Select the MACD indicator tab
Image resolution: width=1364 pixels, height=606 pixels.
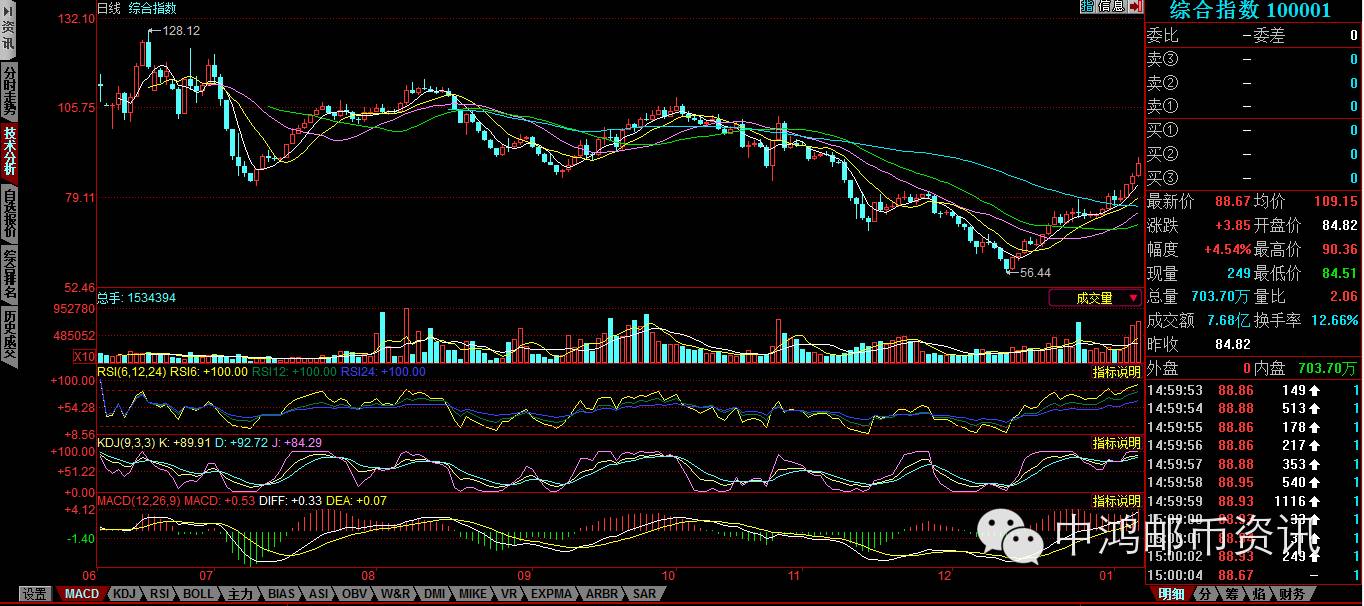point(81,594)
